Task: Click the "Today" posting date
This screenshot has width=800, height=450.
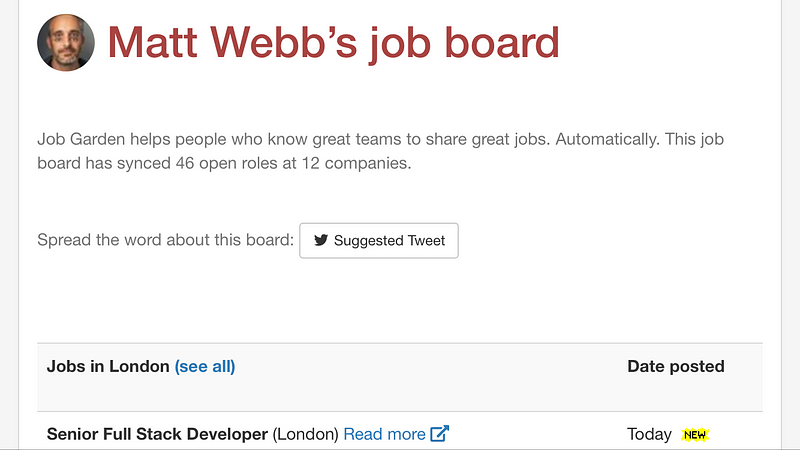Action: point(649,434)
